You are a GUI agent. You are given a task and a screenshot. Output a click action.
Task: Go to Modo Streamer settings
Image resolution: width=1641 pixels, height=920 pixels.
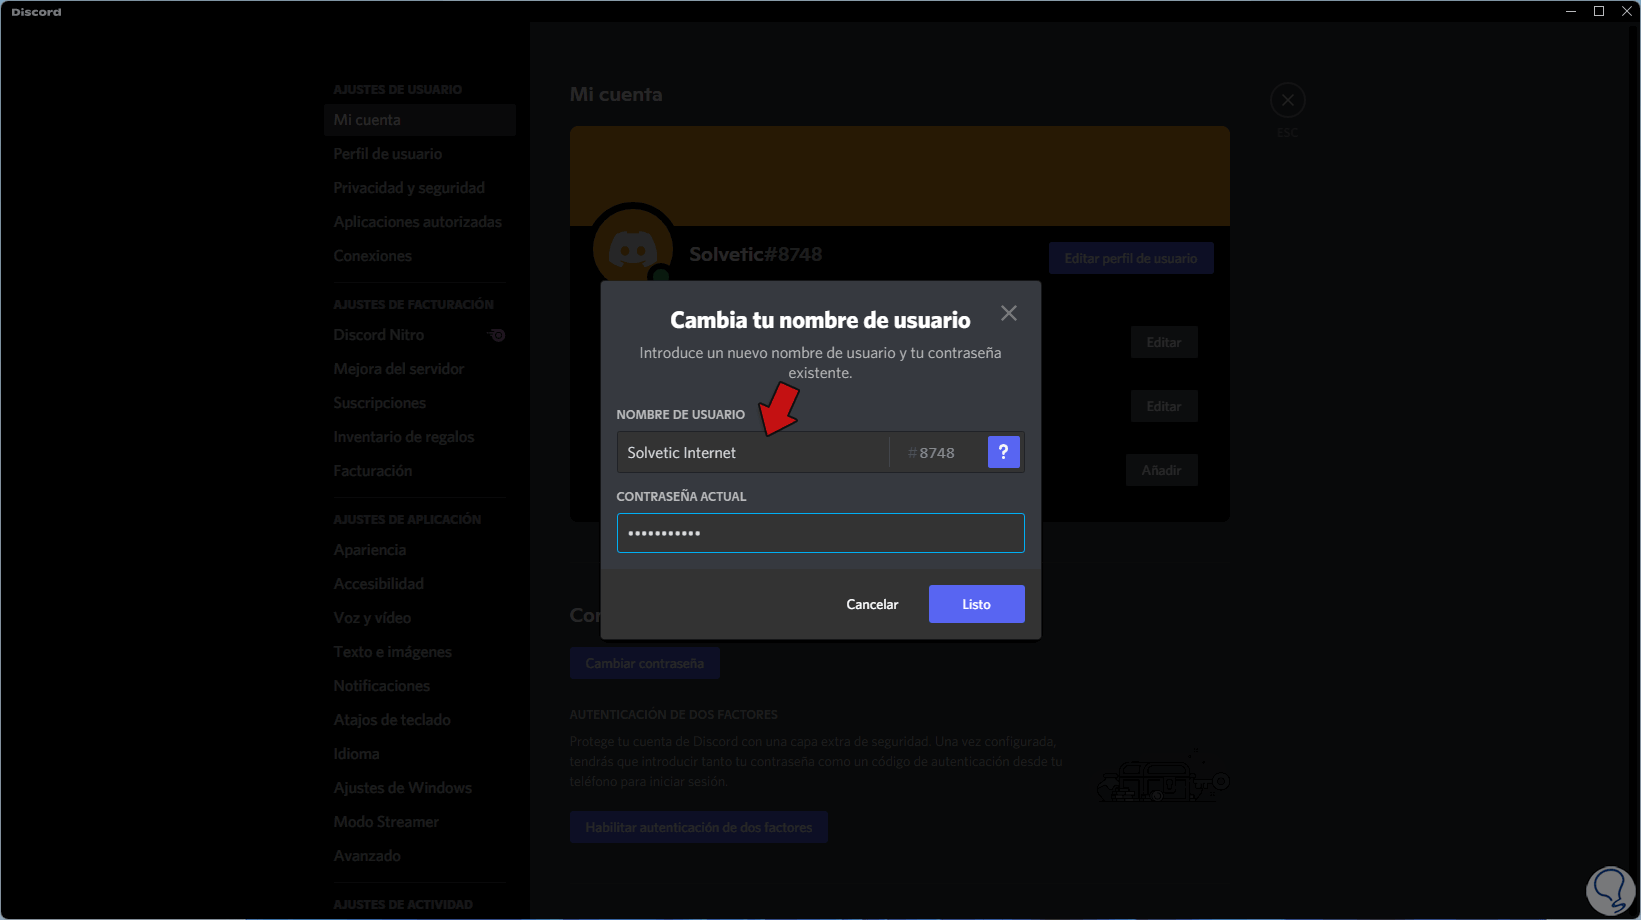tap(420, 822)
